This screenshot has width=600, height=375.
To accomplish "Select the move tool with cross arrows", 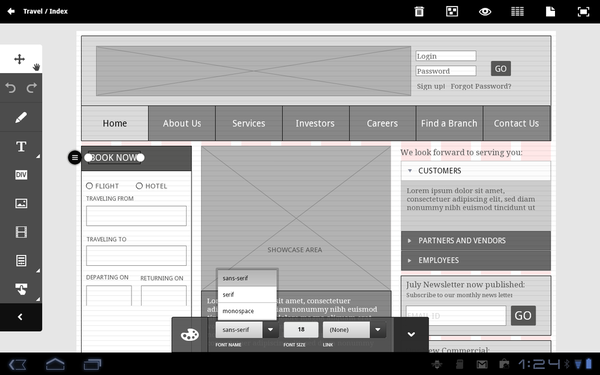I will click(20, 59).
